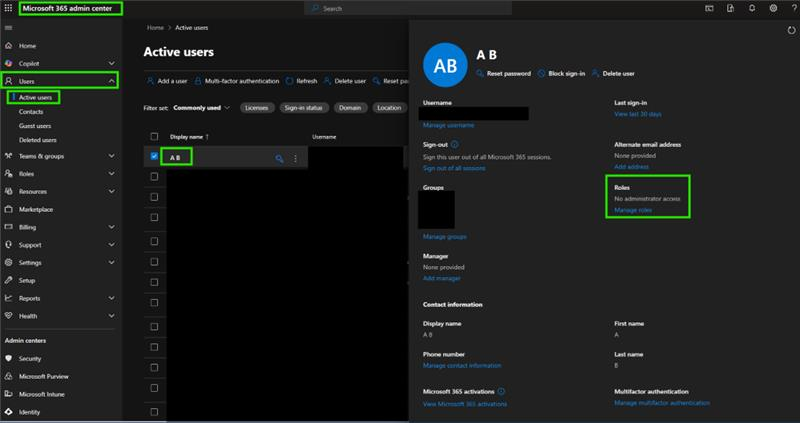Click Delete user in users toolbar
Viewport: 800px width, 423px height.
click(x=345, y=81)
